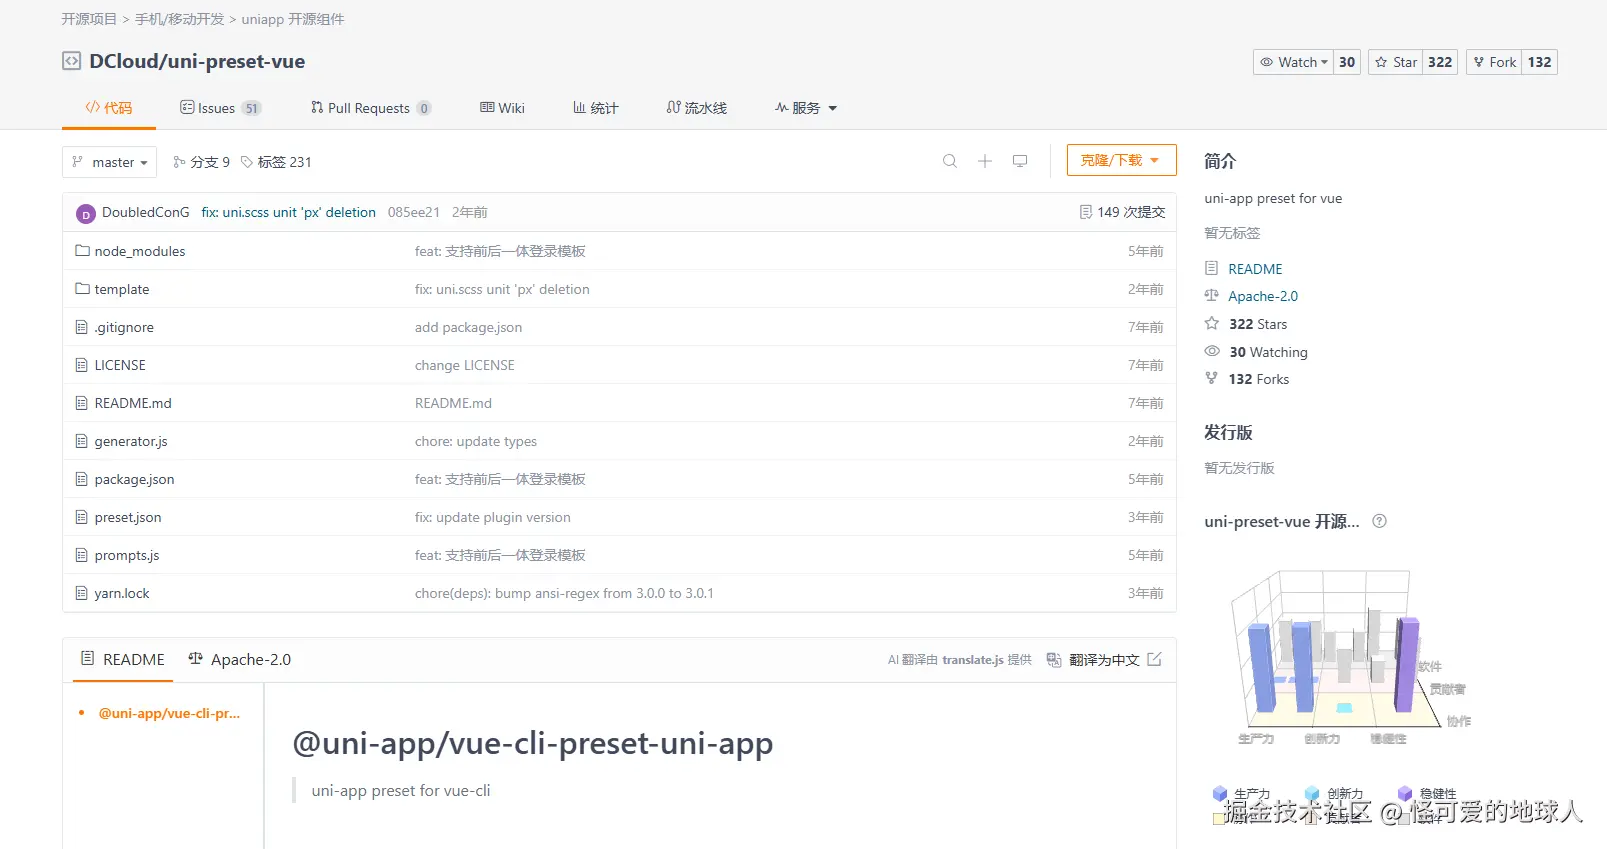Click the repository code icon beside the title
The image size is (1607, 849).
coord(71,61)
